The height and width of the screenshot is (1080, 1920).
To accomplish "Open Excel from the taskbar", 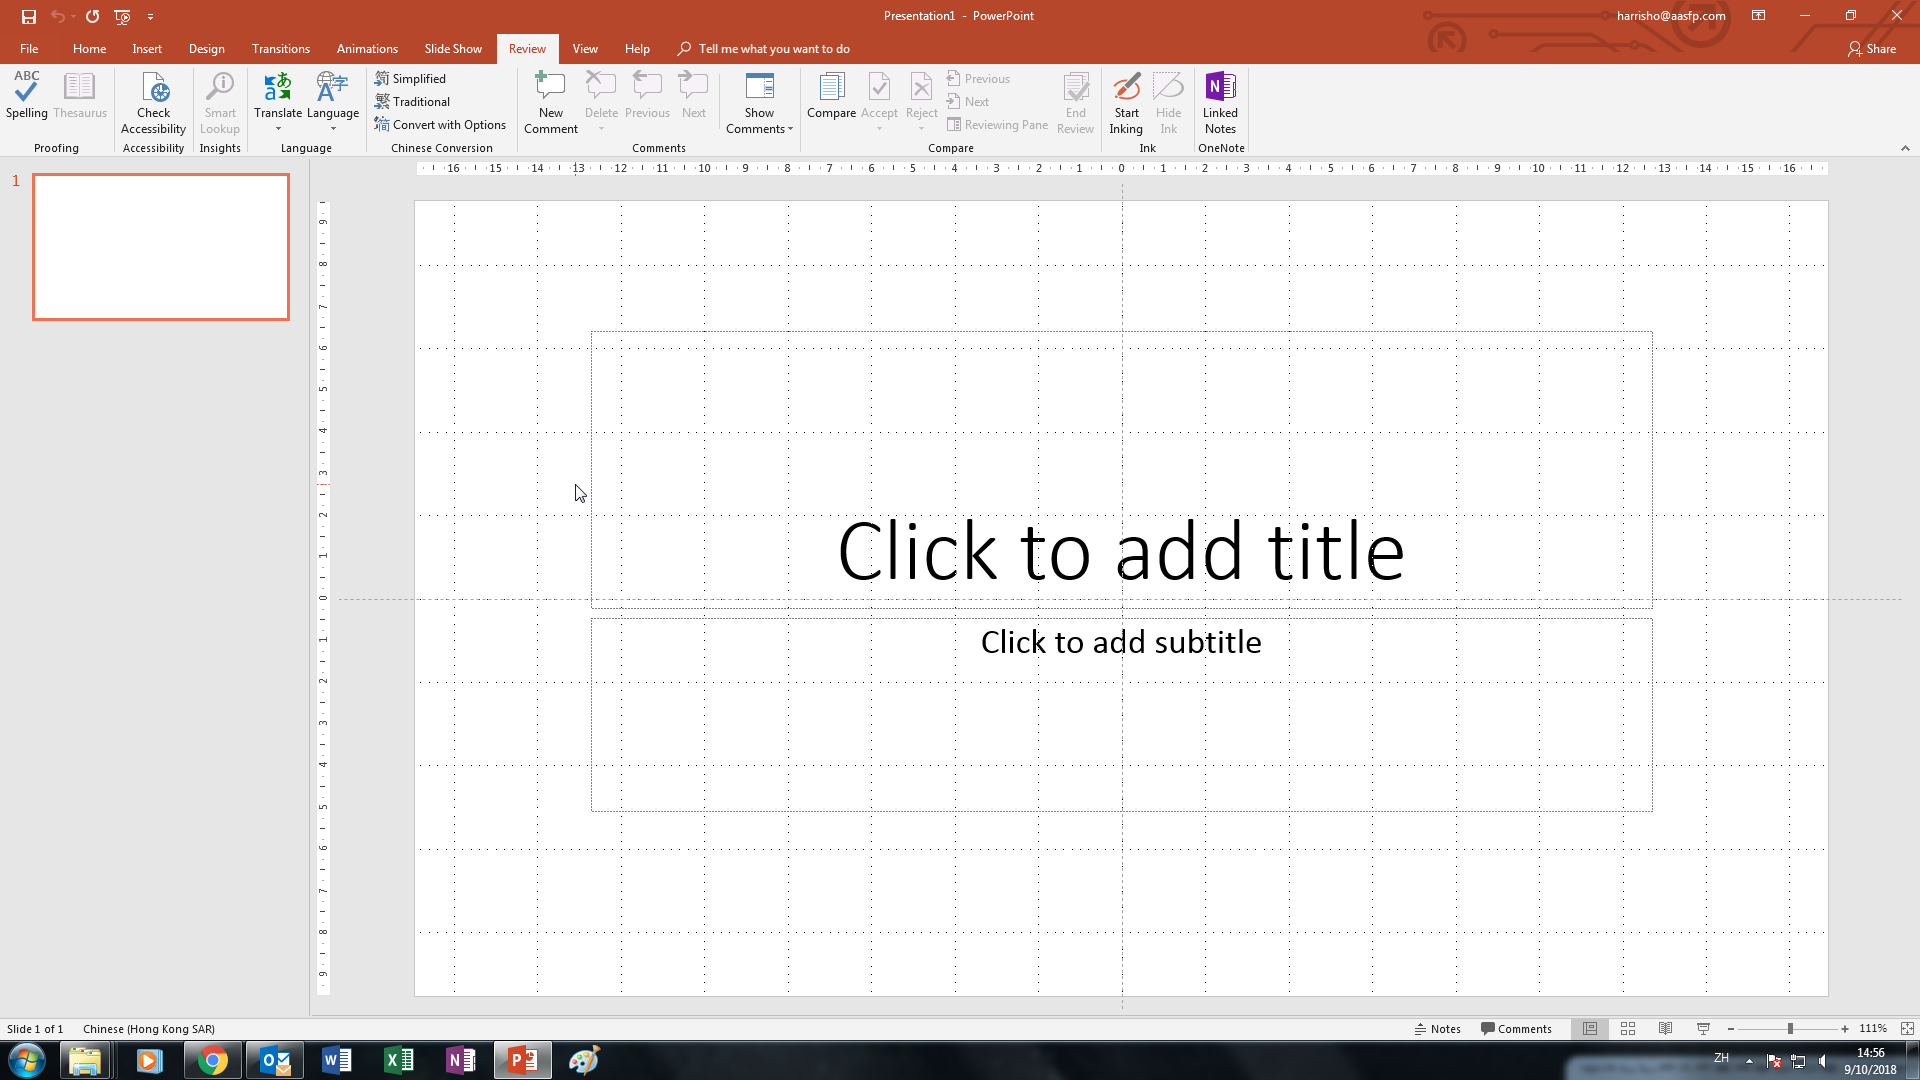I will click(x=399, y=1060).
